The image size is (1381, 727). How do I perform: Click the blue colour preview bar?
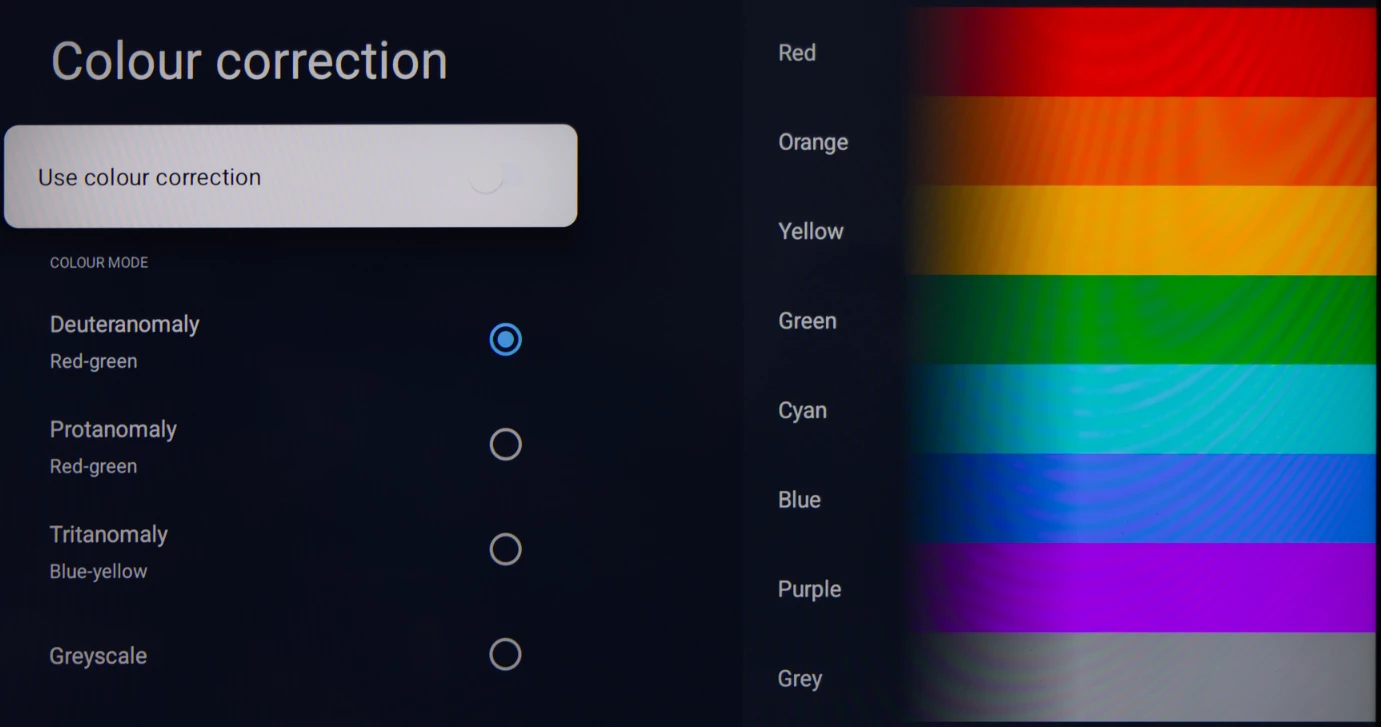(1142, 498)
